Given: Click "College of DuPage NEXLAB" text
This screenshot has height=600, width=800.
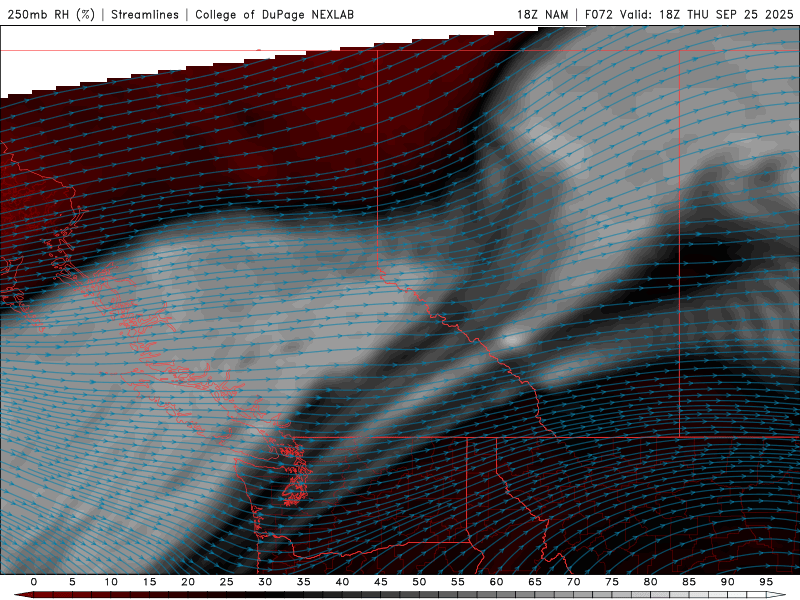Looking at the screenshot, I should point(274,14).
